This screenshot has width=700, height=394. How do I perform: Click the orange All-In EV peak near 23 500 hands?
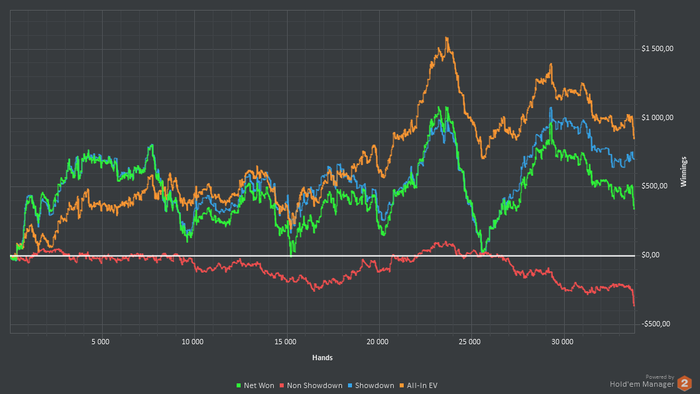pos(447,38)
